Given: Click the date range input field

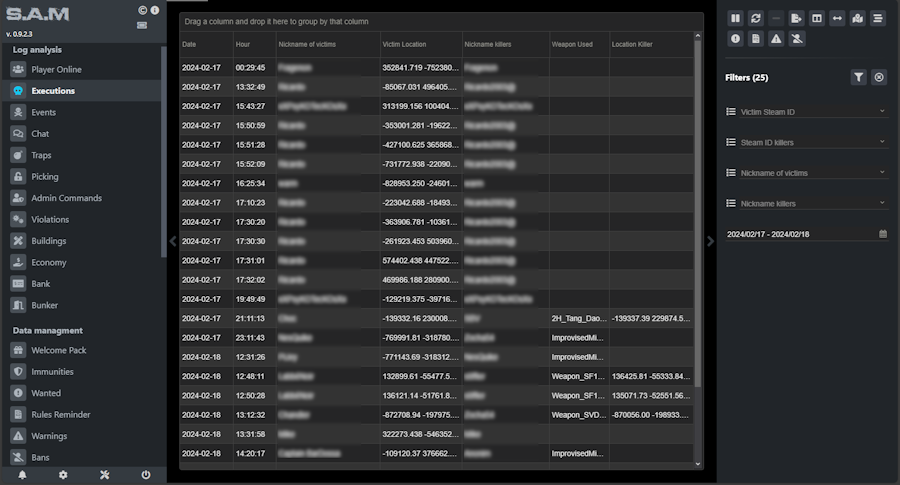Looking at the screenshot, I should [x=800, y=234].
